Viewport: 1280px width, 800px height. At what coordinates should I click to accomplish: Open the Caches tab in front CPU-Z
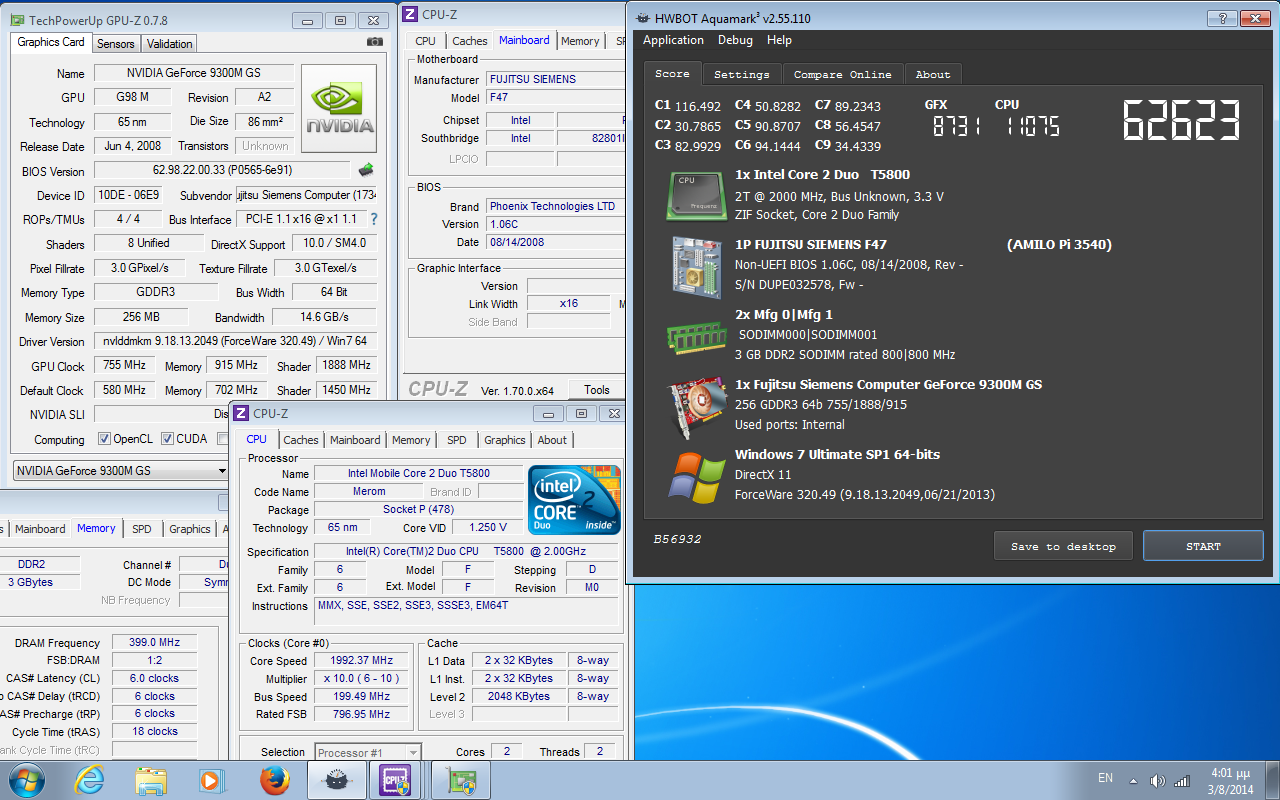tap(300, 440)
